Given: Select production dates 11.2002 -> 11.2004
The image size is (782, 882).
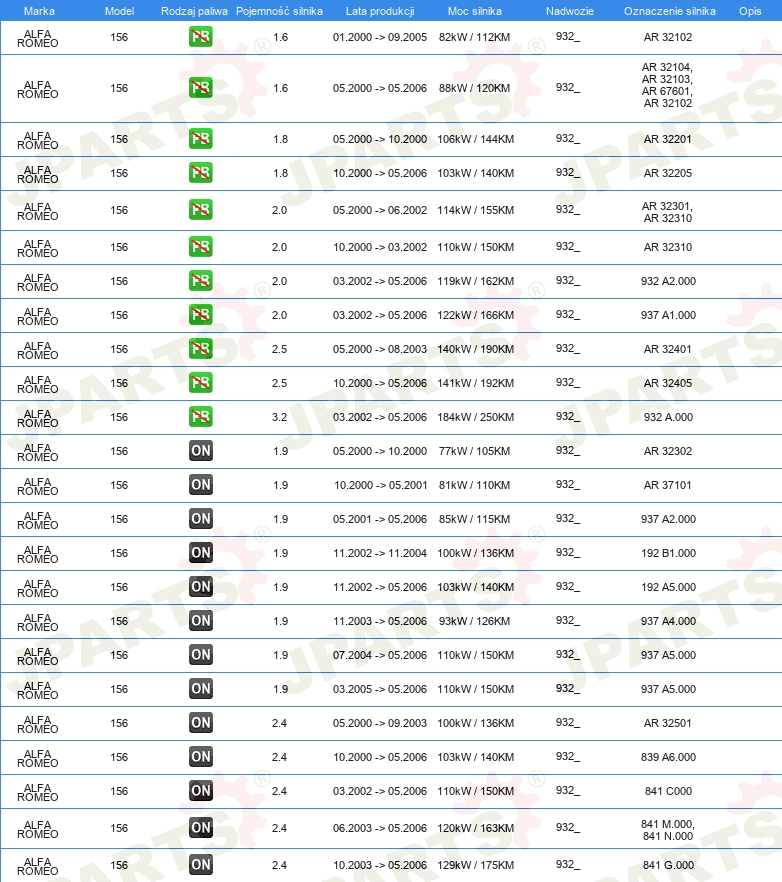Looking at the screenshot, I should 380,553.
